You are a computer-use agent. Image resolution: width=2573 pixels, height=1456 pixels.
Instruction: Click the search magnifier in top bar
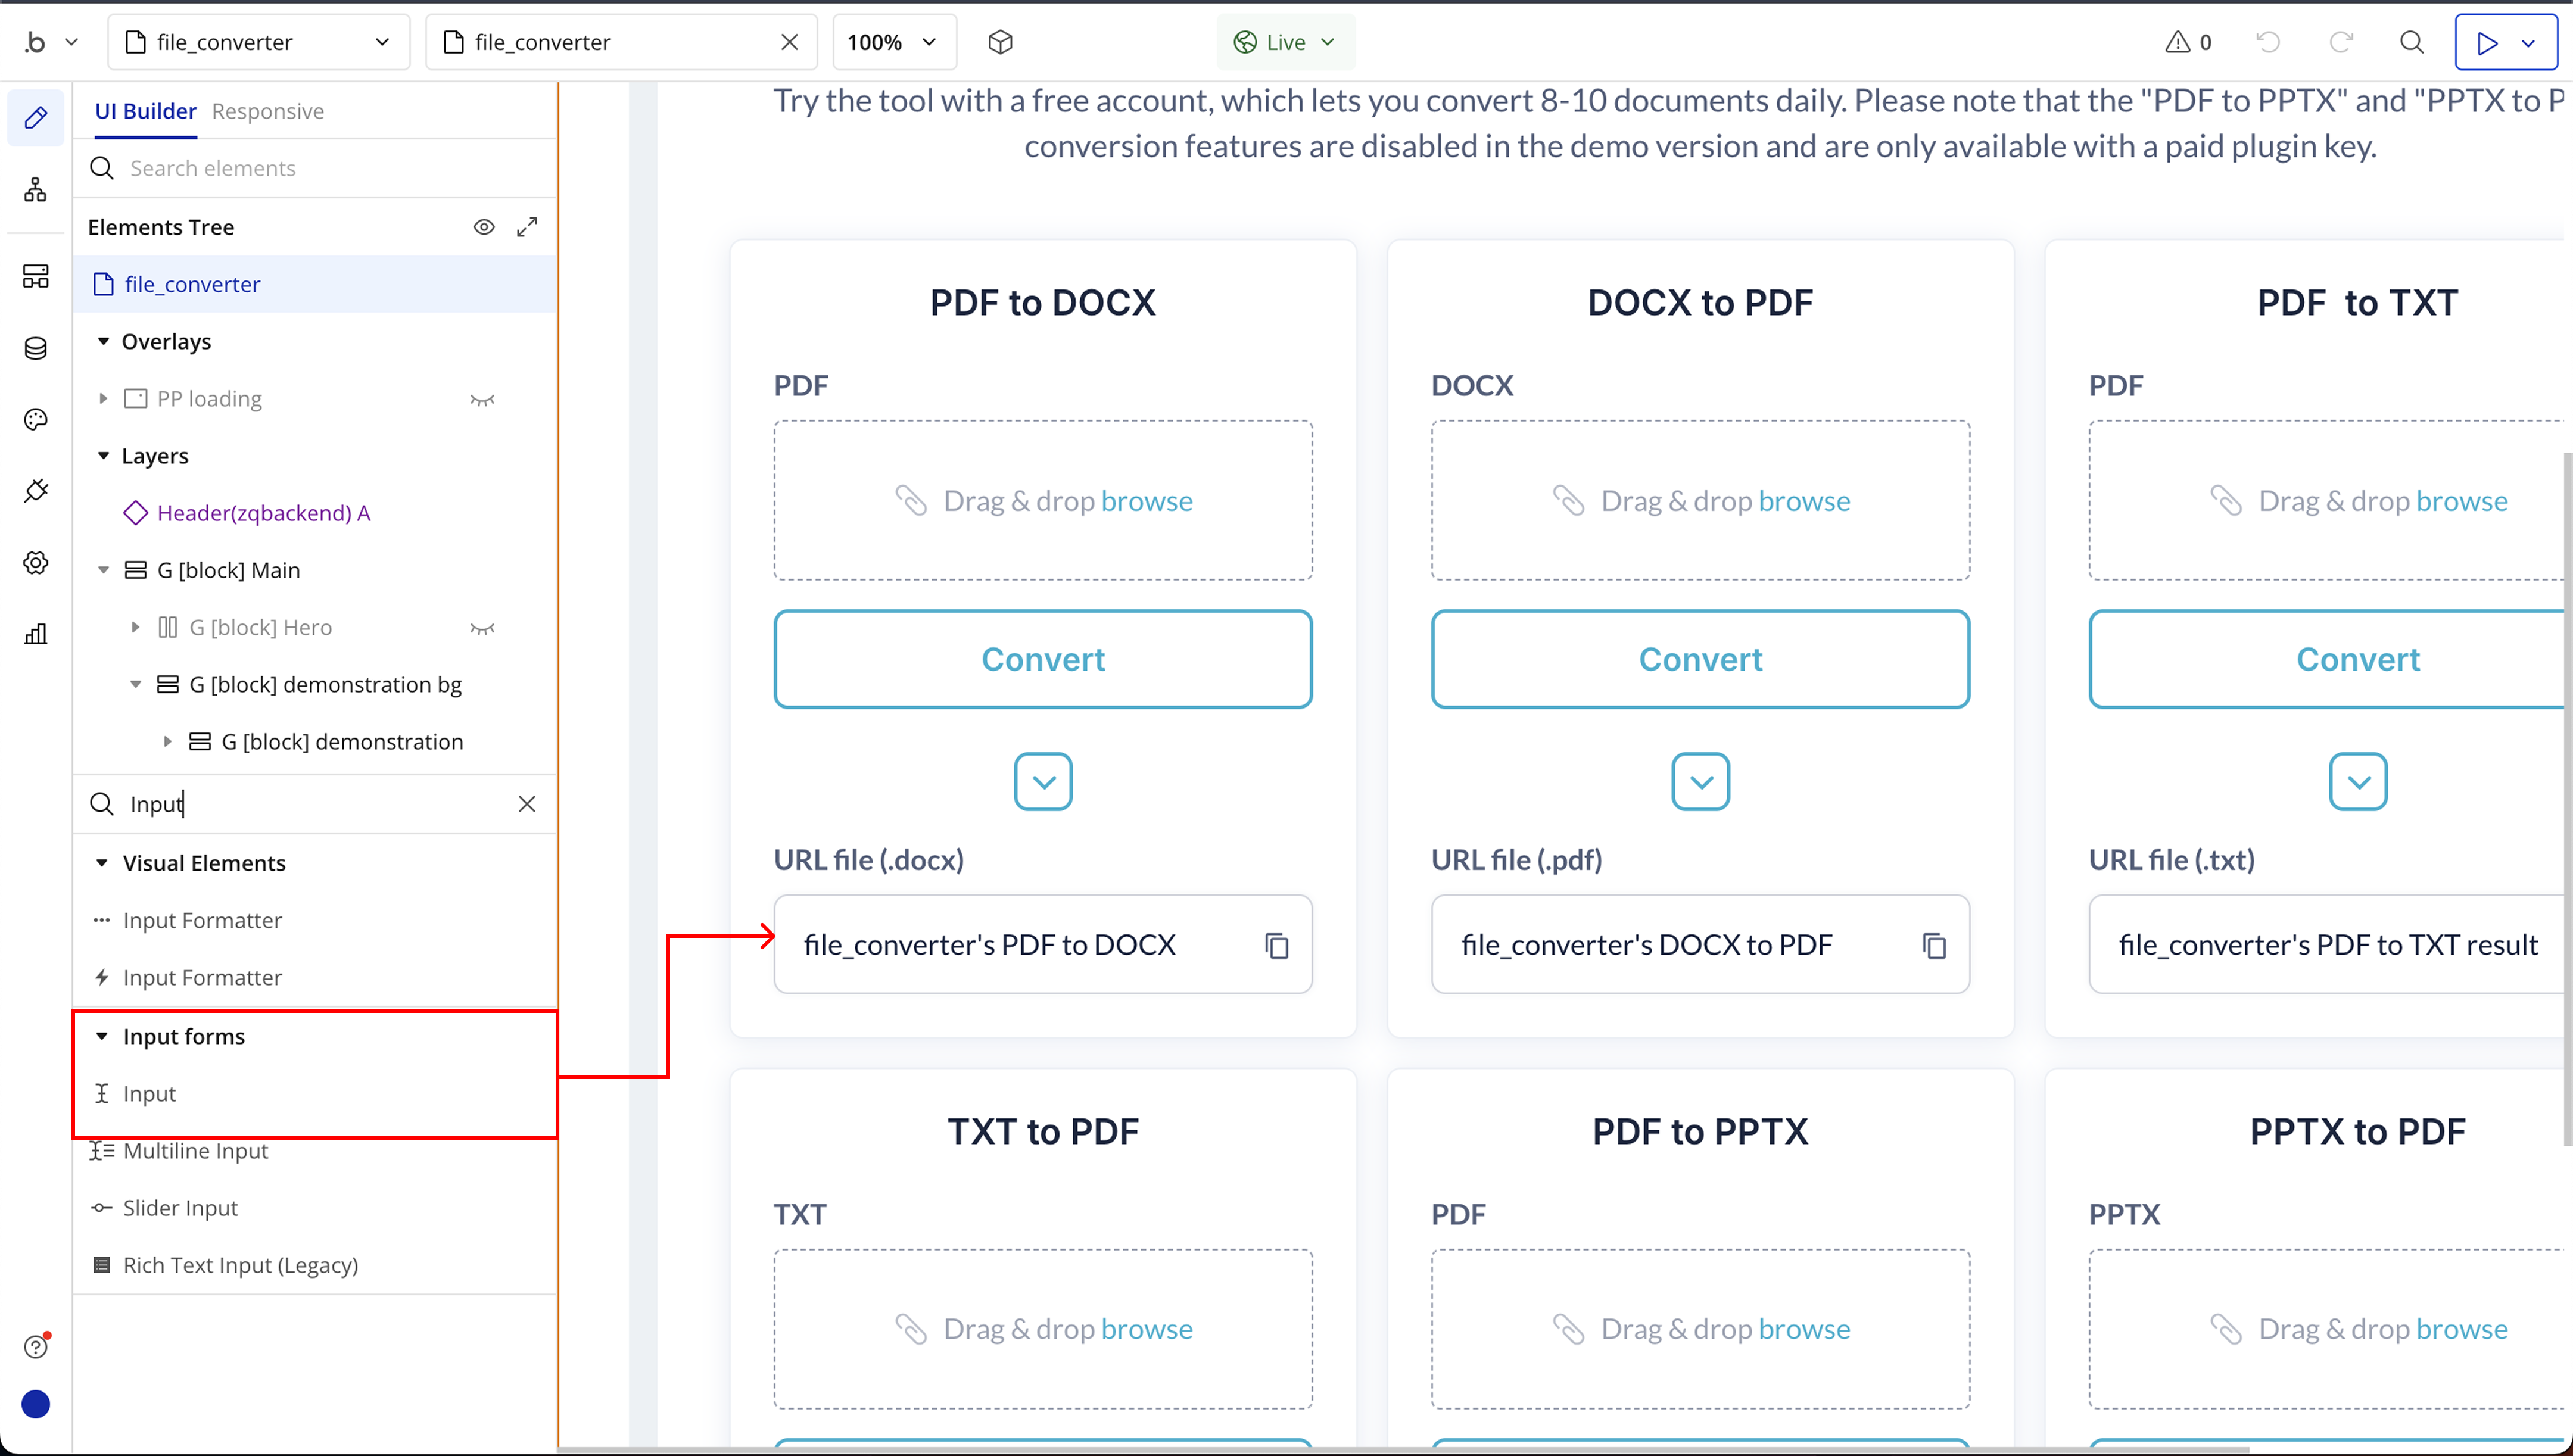2411,42
